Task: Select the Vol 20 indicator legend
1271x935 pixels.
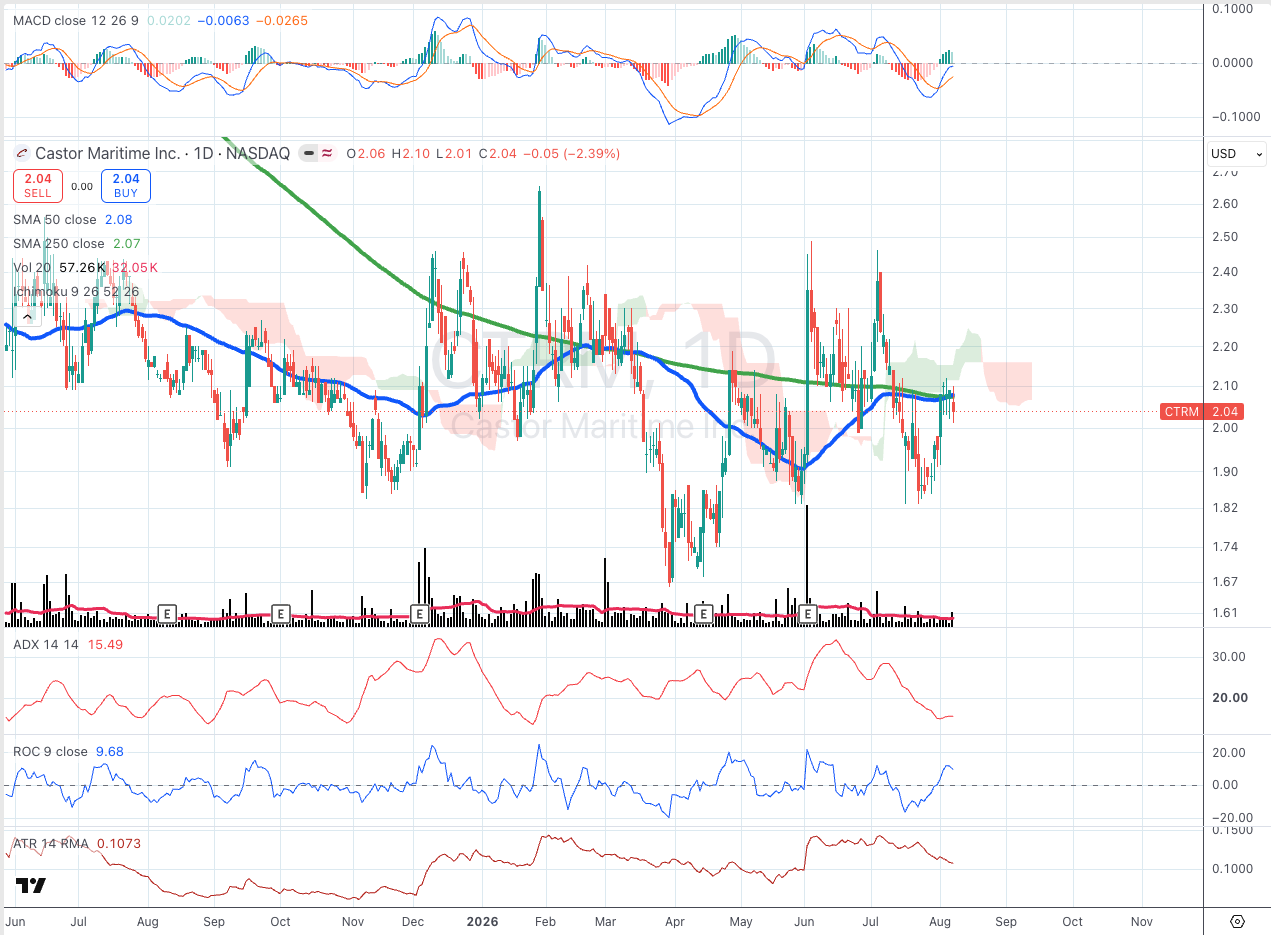Action: click(x=85, y=267)
